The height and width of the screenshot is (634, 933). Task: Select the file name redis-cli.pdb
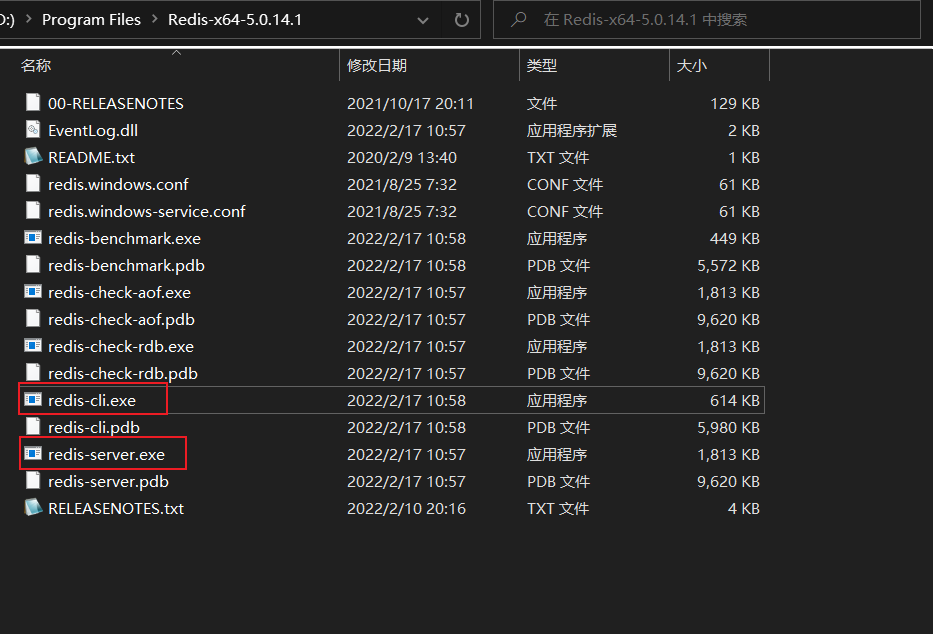click(94, 427)
